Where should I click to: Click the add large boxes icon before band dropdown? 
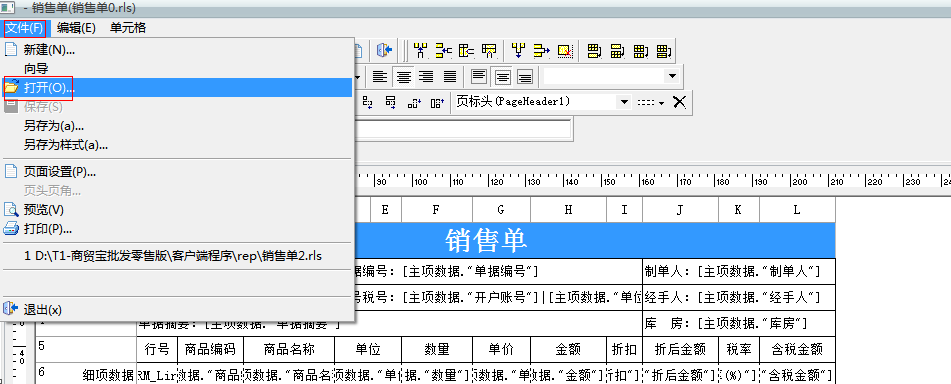[x=437, y=103]
